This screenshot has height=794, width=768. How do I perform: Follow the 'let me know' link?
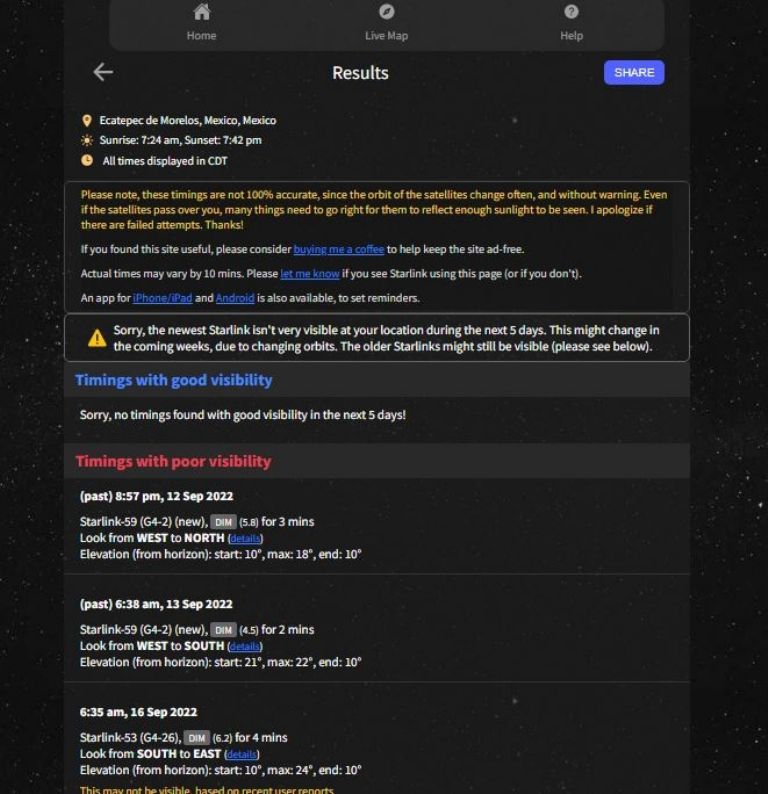(309, 273)
